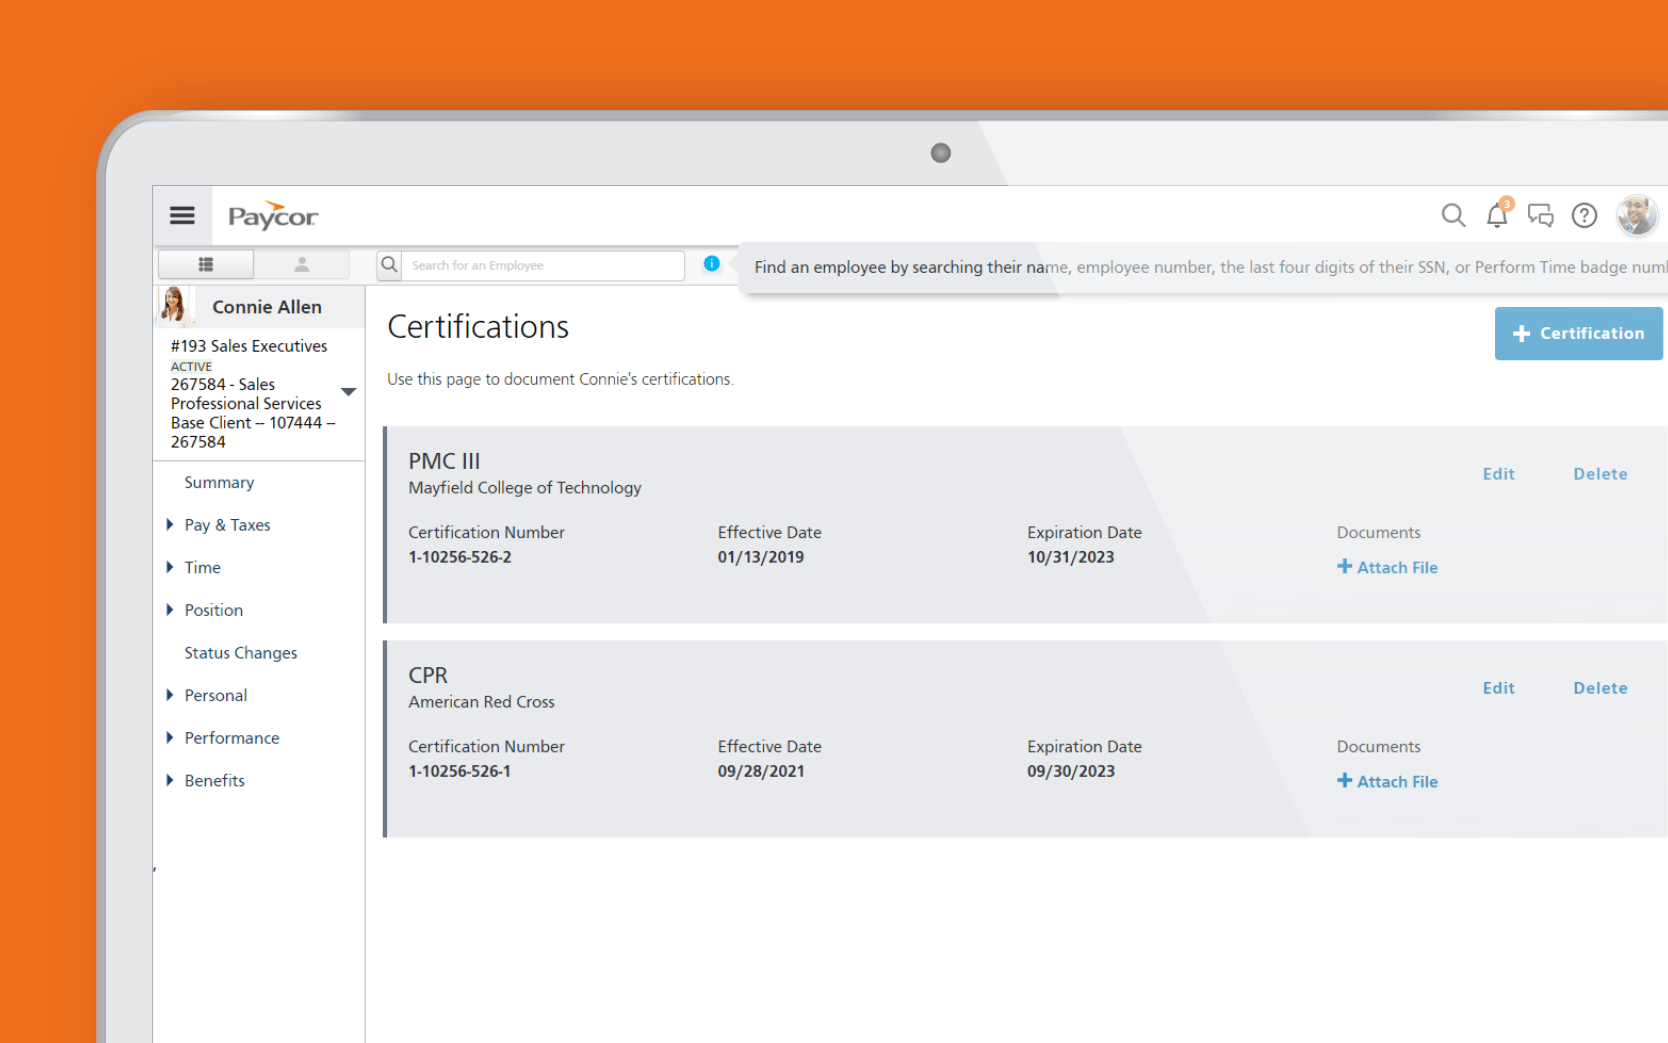This screenshot has width=1668, height=1043.
Task: Attach a file to CPR certification
Action: click(x=1387, y=781)
